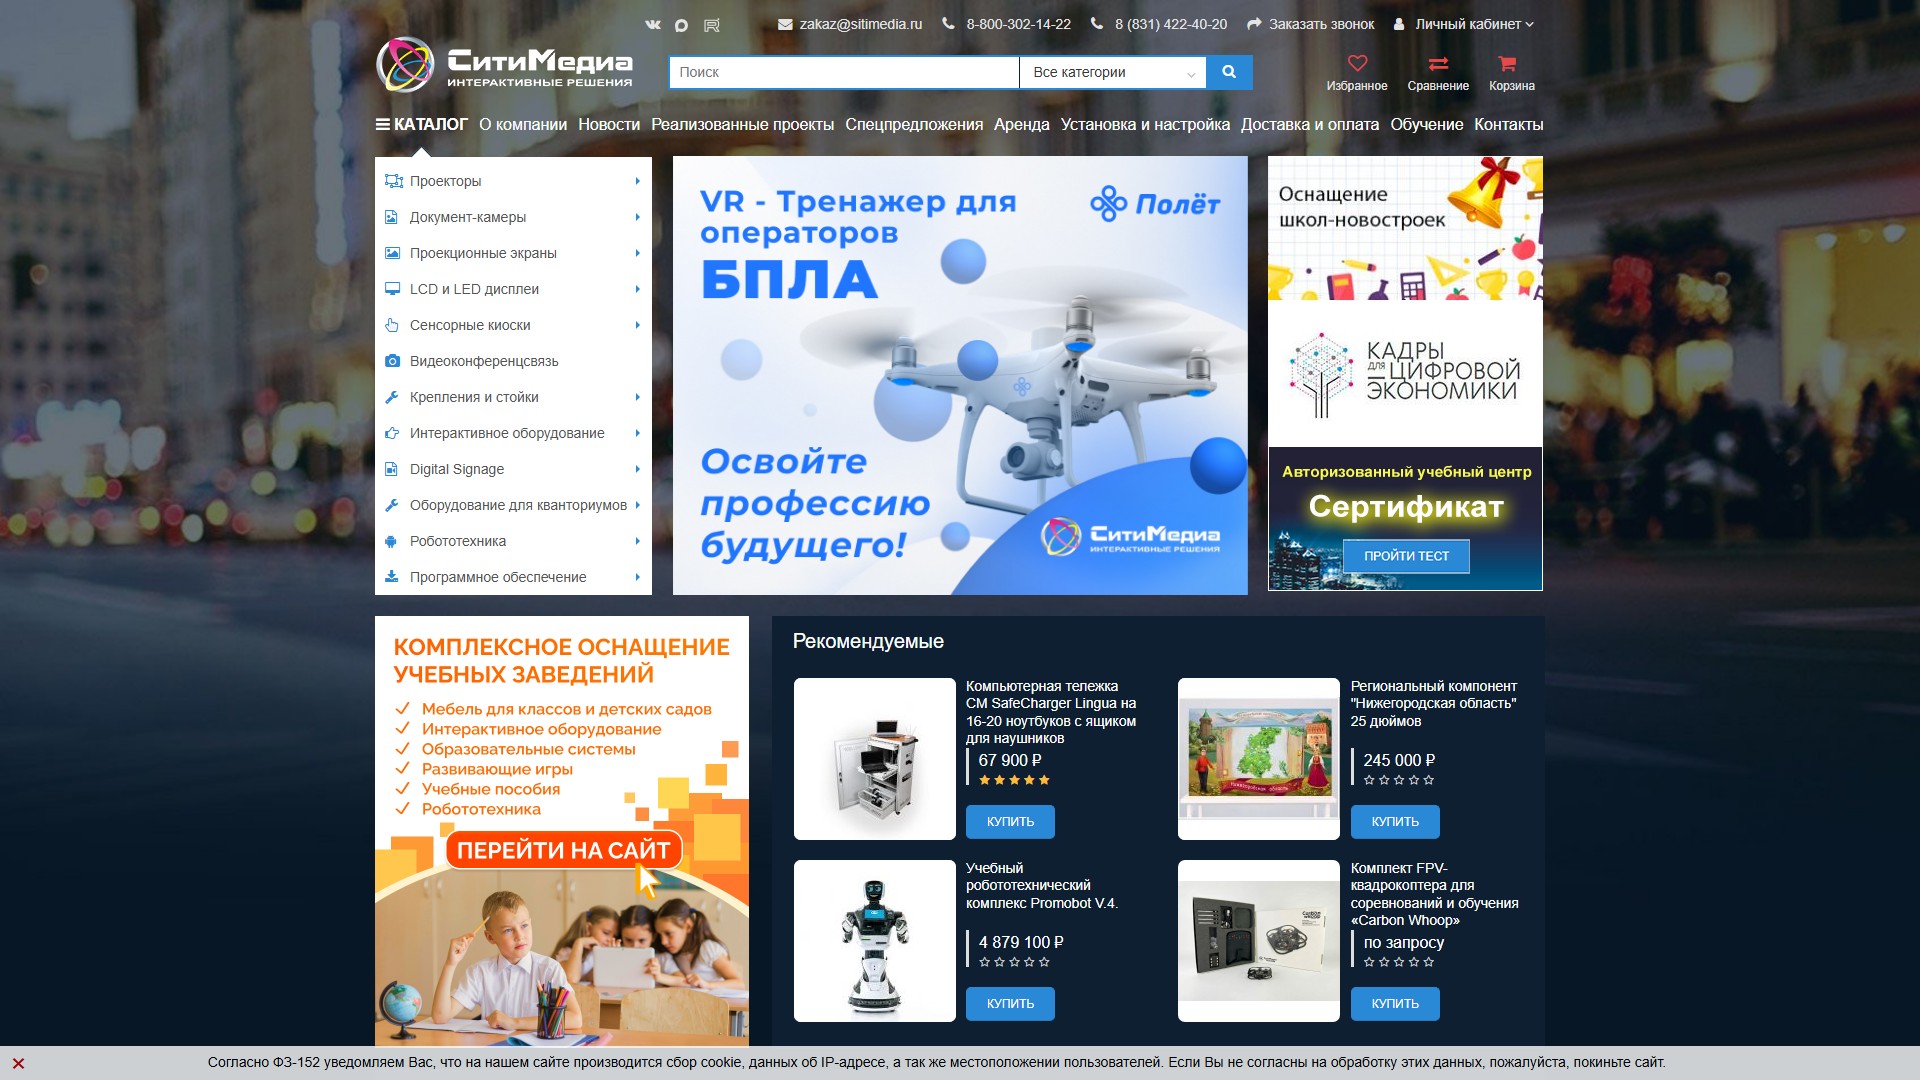Expand the Документ-камеры submenu arrow
Screen dimensions: 1920x1080
coord(637,217)
